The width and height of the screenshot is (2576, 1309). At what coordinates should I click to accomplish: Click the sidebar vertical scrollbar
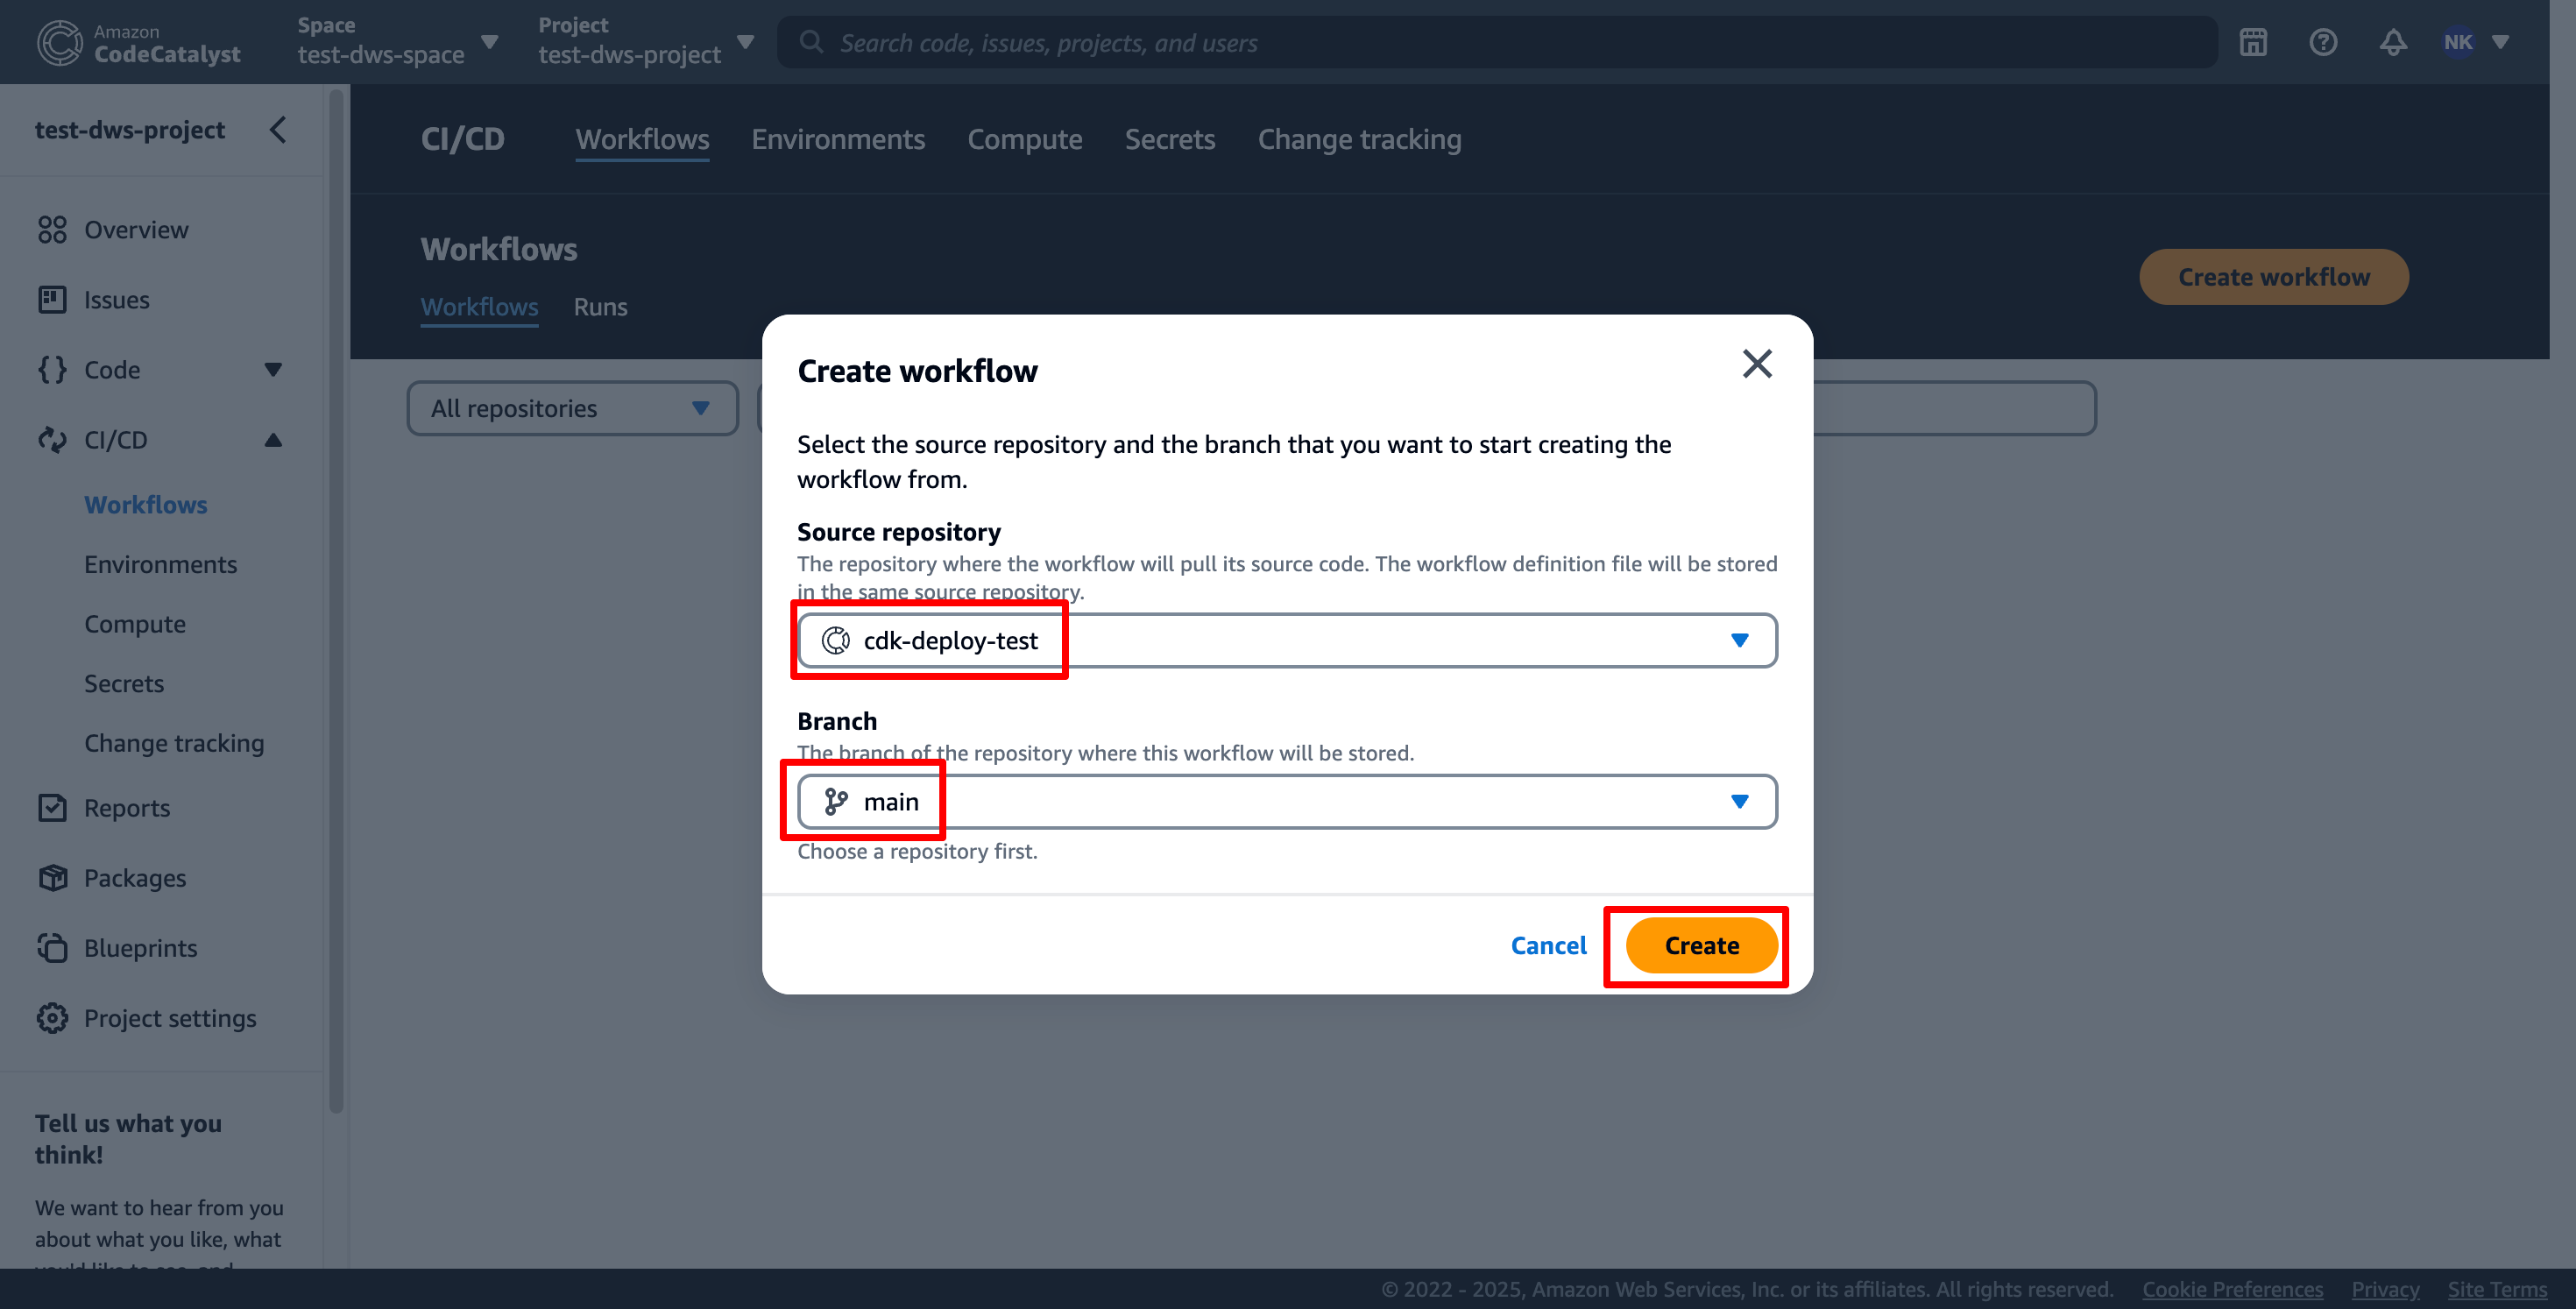(x=336, y=600)
